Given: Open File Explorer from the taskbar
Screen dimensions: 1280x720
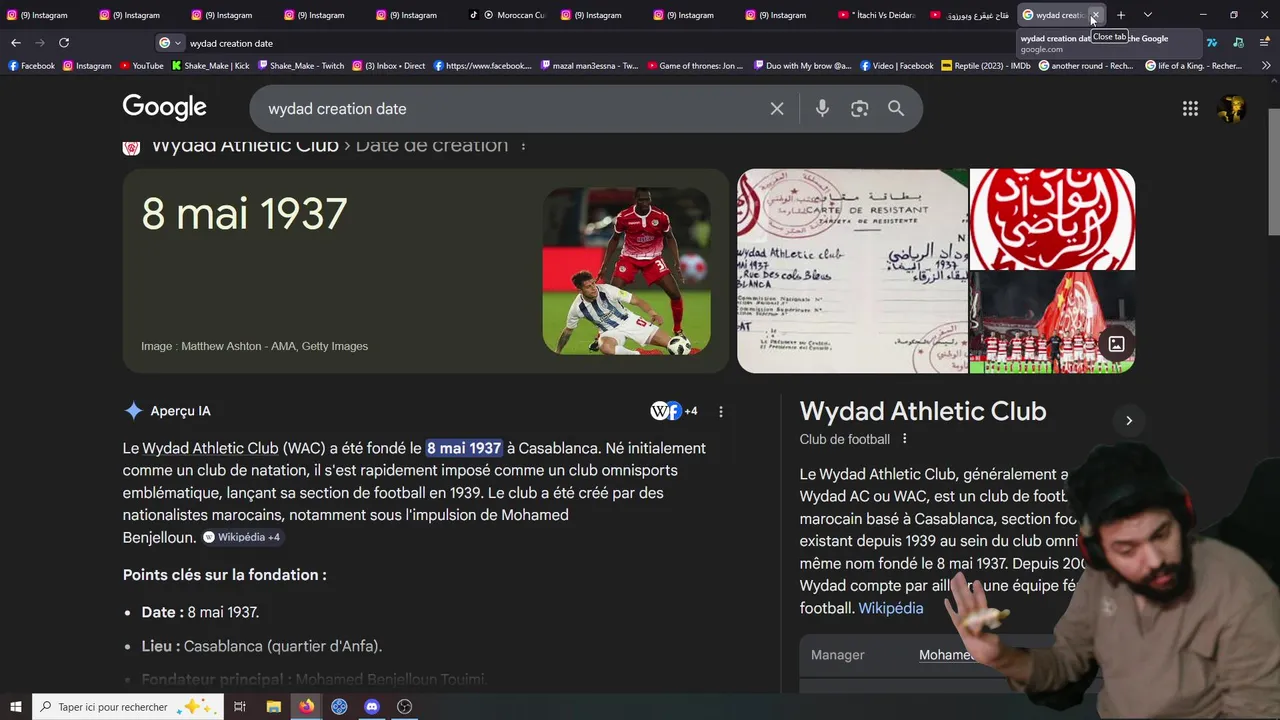Looking at the screenshot, I should pos(273,706).
